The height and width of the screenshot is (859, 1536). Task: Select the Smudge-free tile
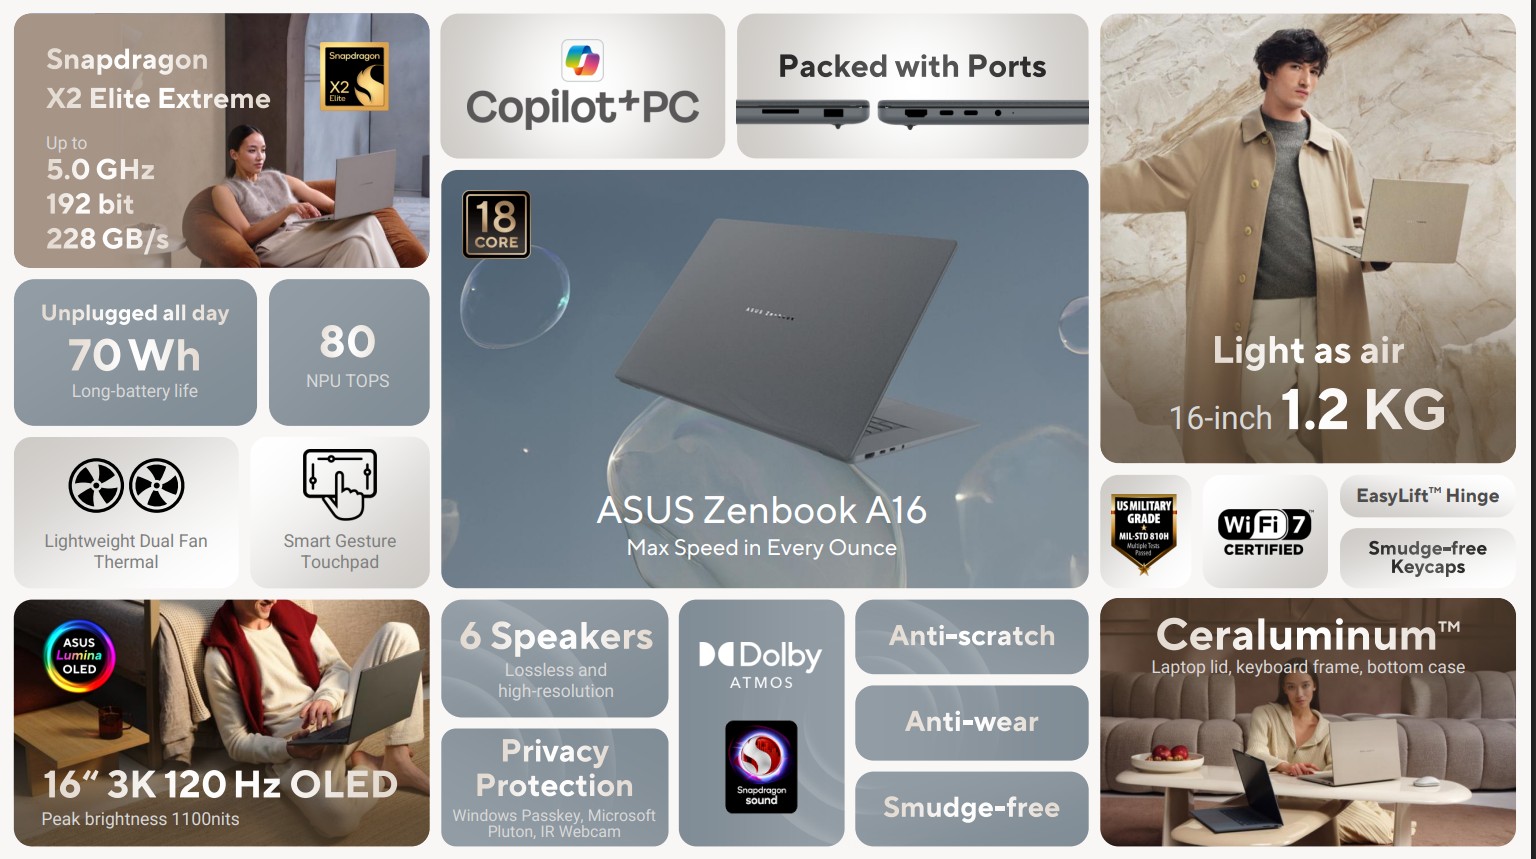pos(972,808)
